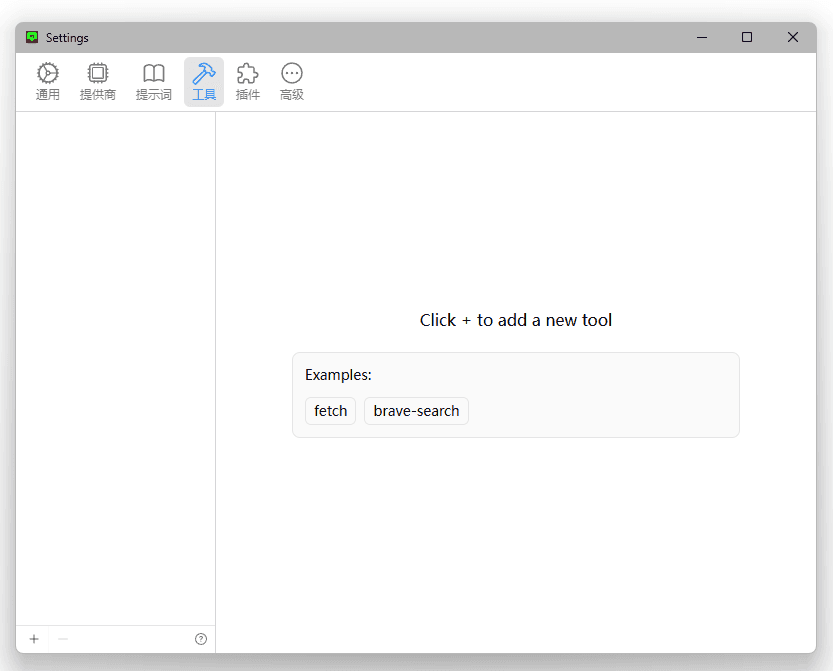This screenshot has height=671, width=833.
Task: Select the 工具 tools tab
Action: pyautogui.click(x=204, y=82)
